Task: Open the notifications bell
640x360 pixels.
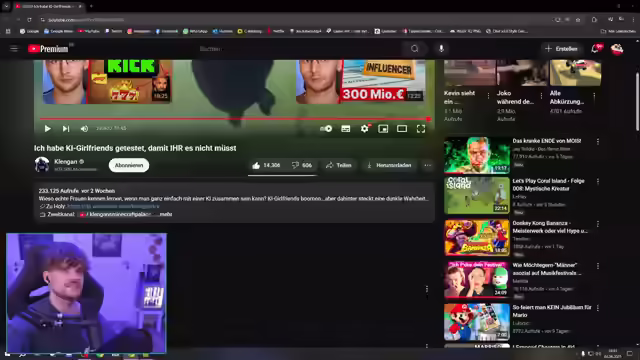Action: pos(596,49)
